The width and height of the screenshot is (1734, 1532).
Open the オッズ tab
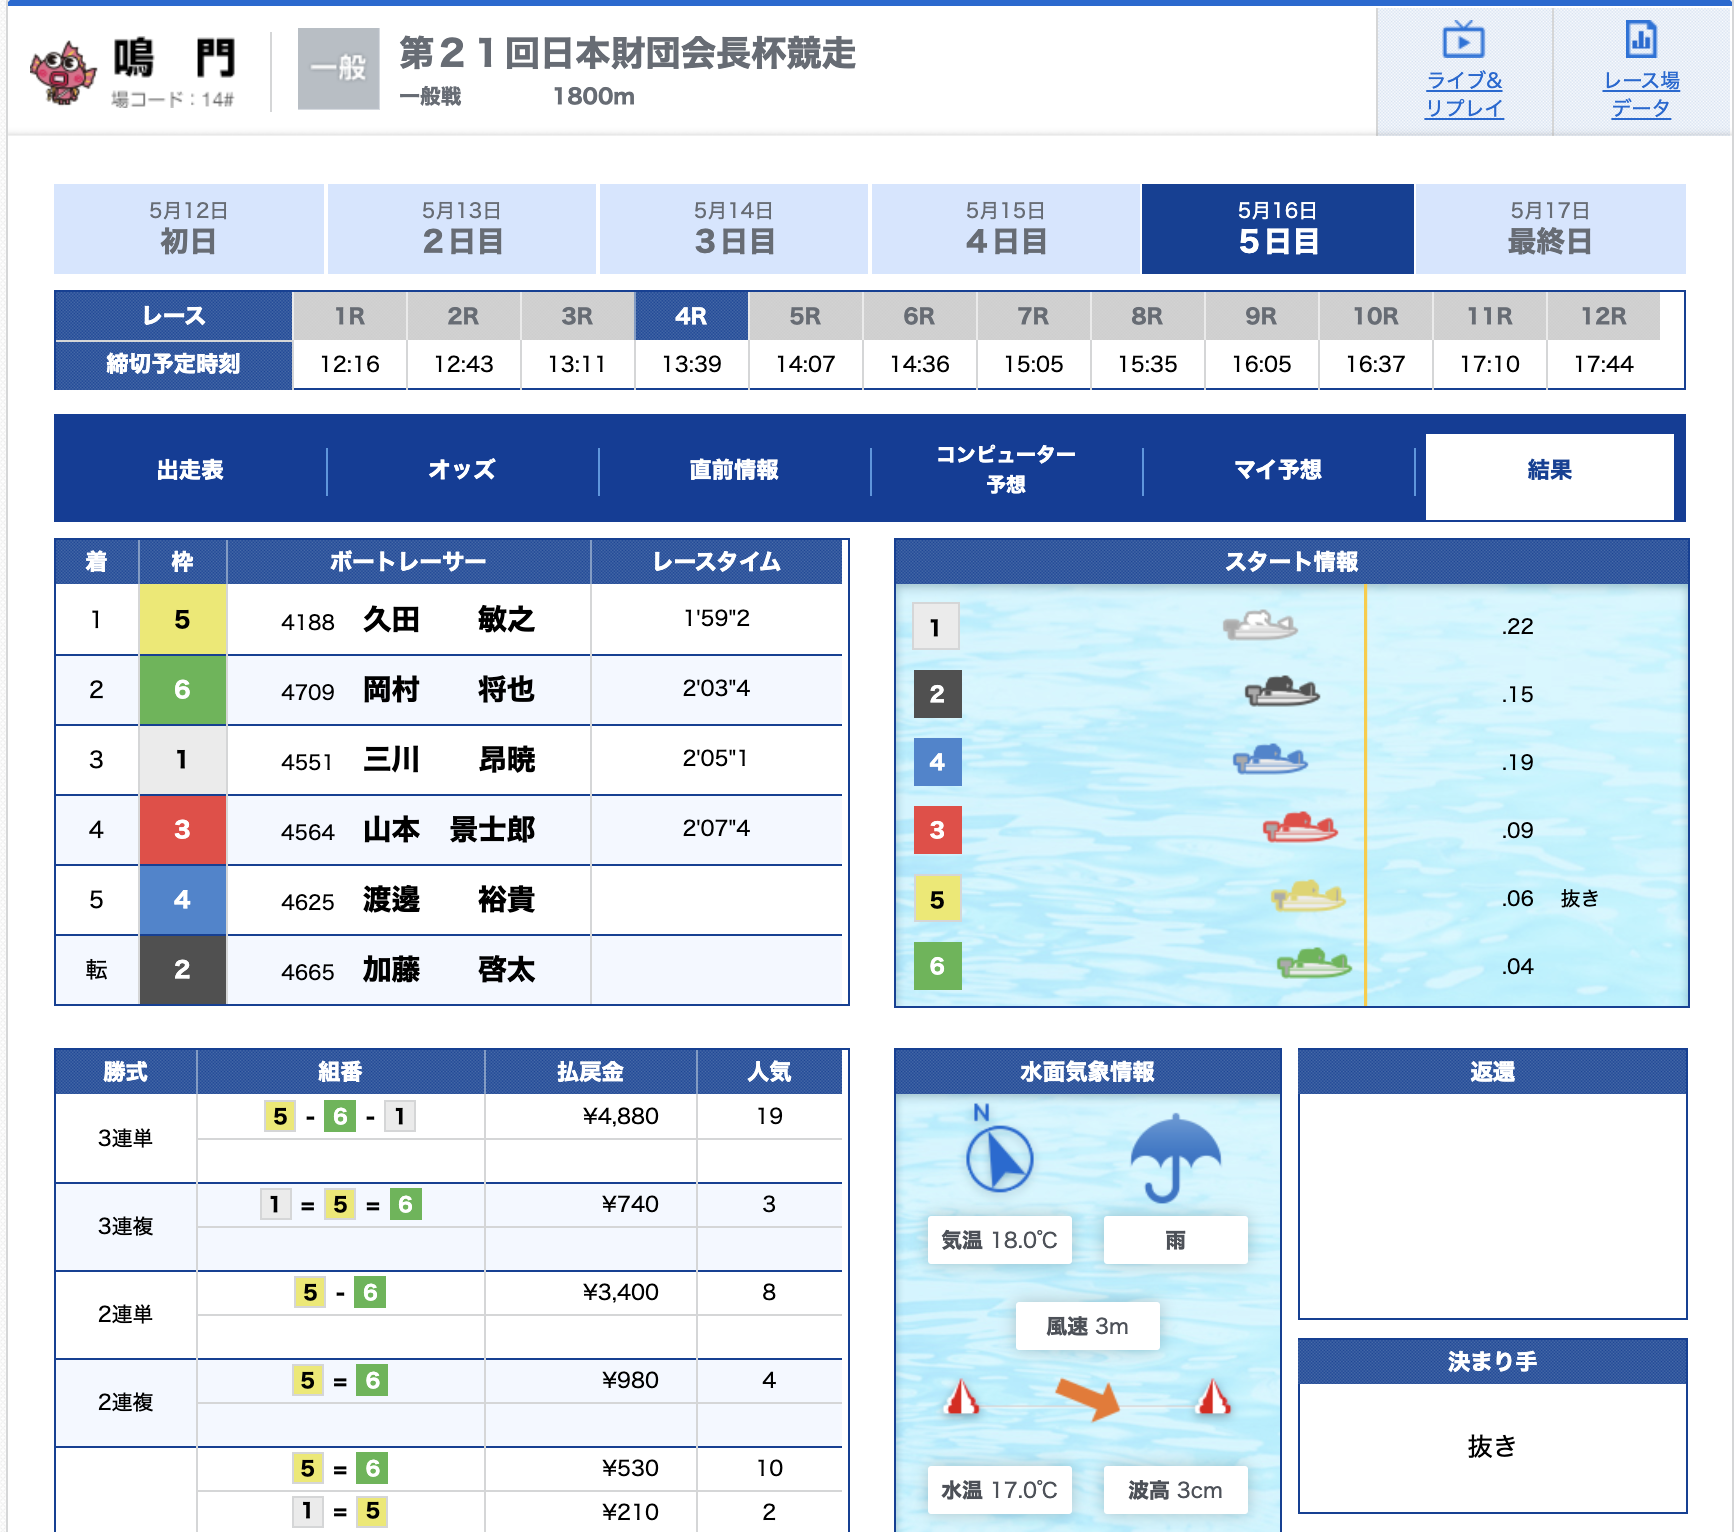[x=462, y=470]
